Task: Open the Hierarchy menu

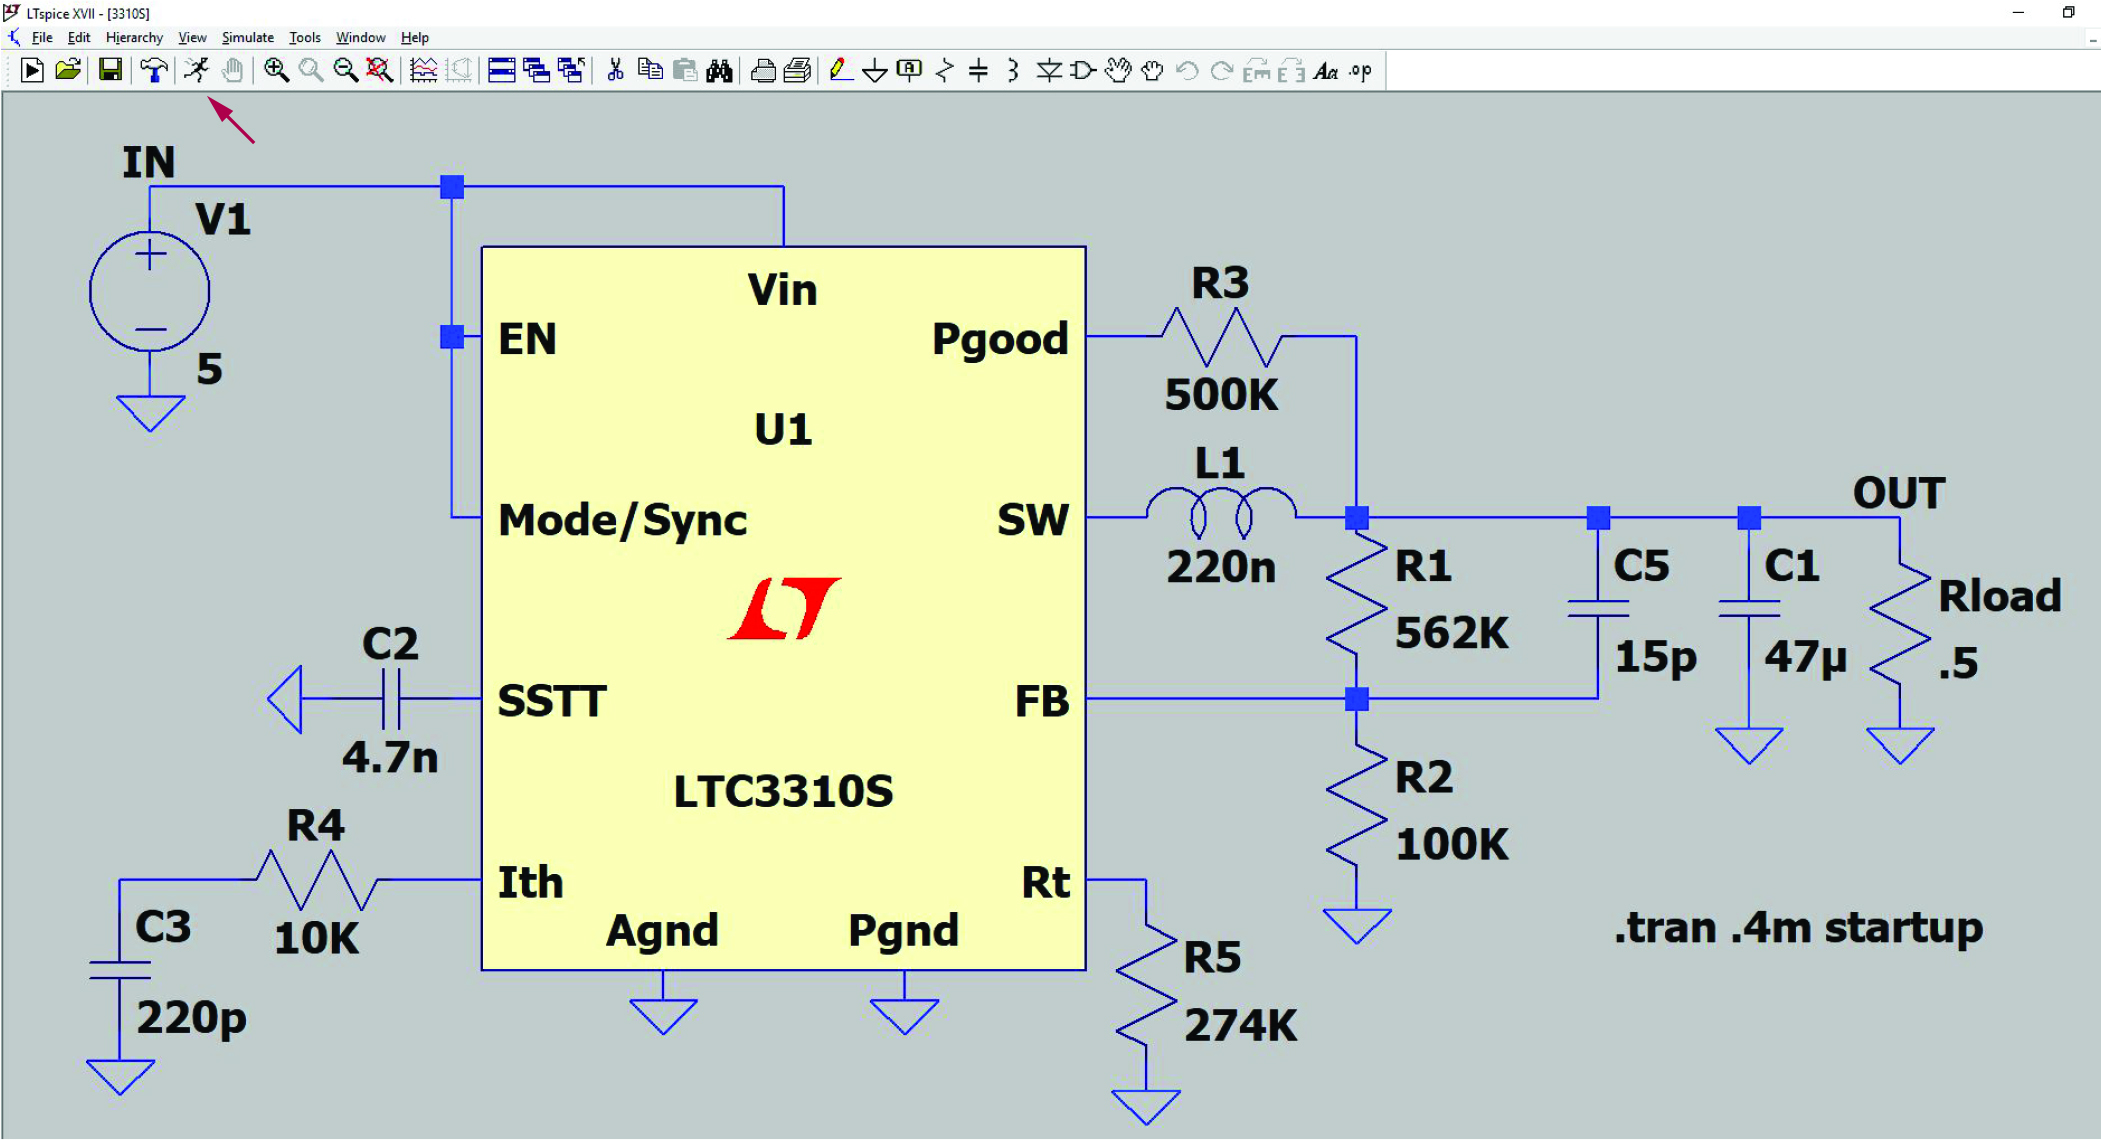Action: (x=134, y=37)
